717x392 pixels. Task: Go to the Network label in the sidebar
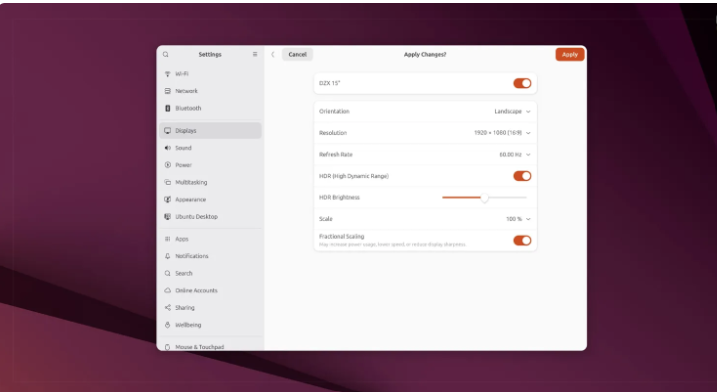[x=187, y=91]
